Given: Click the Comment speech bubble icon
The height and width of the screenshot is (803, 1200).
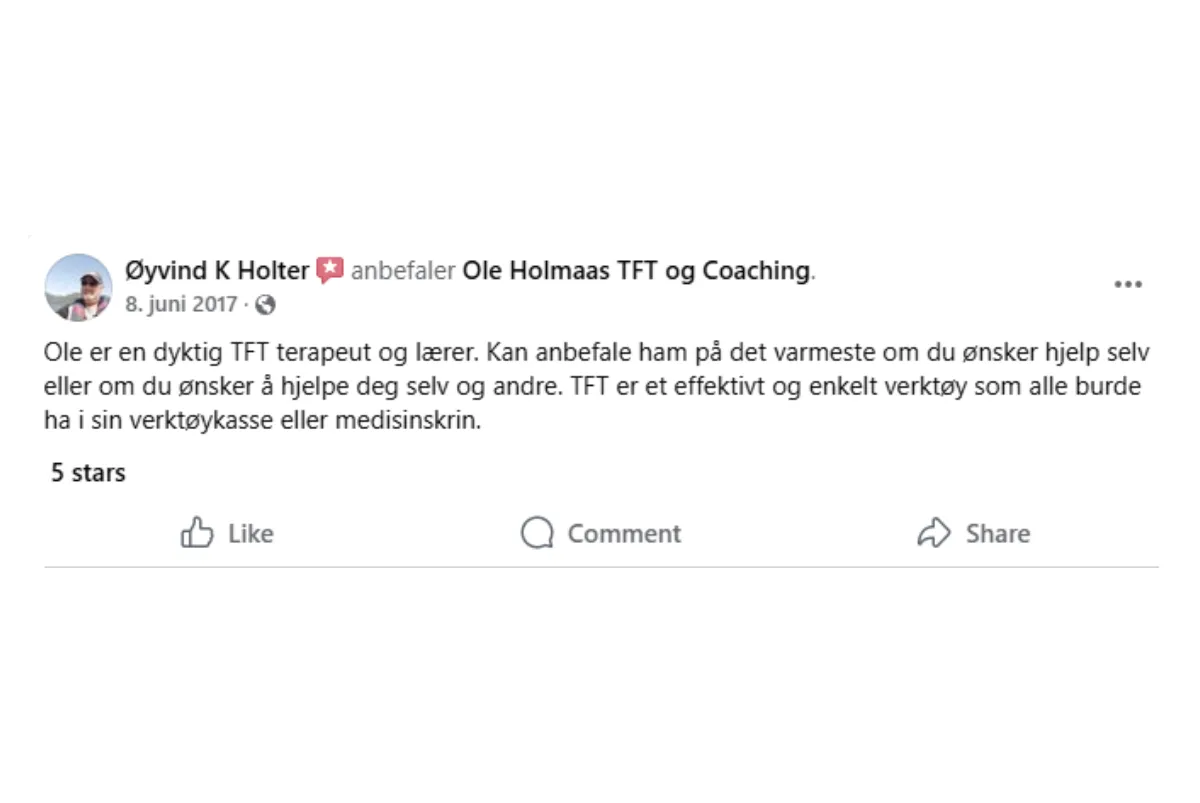Looking at the screenshot, I should click(x=537, y=533).
